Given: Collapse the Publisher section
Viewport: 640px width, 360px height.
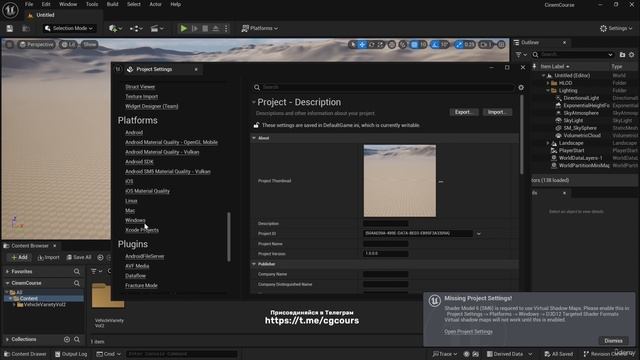Looking at the screenshot, I should point(254,264).
